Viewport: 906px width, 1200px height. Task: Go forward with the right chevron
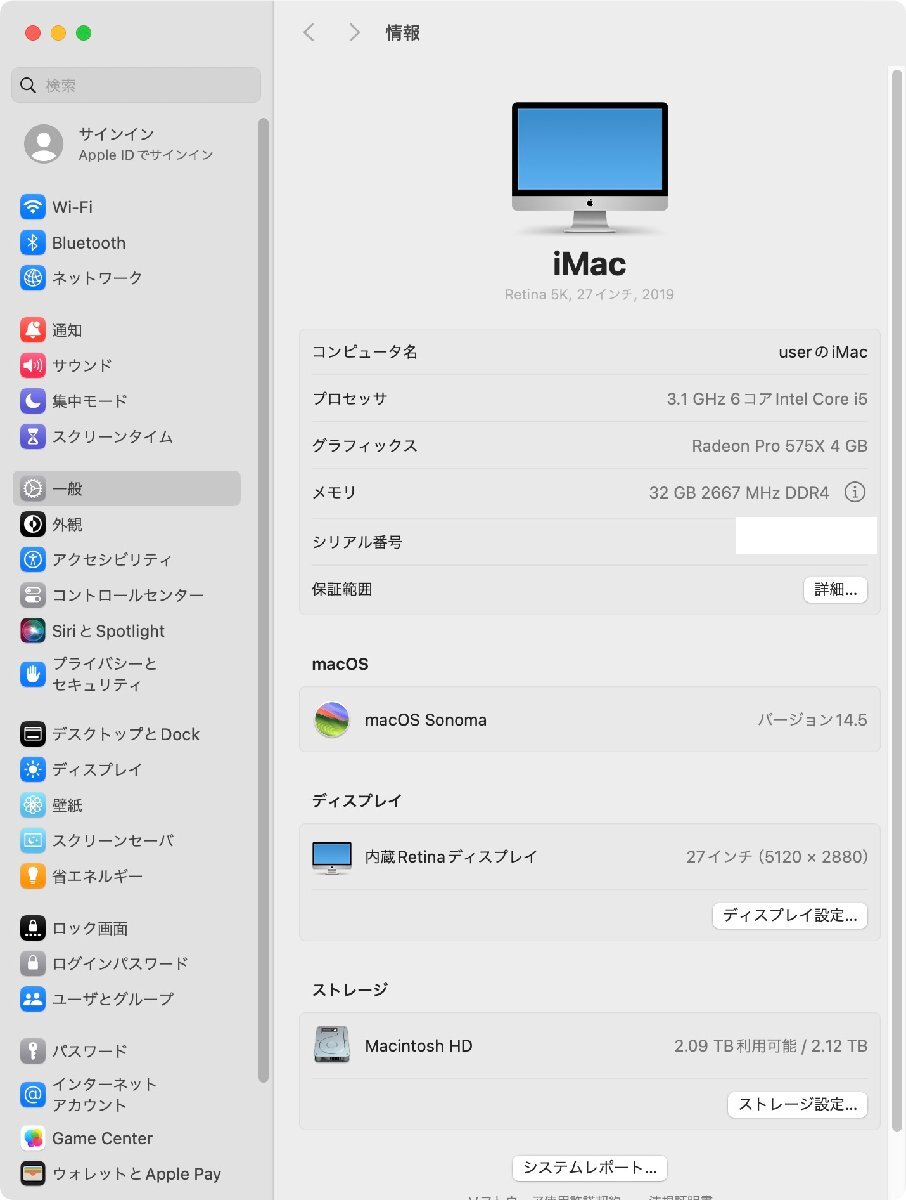point(354,33)
